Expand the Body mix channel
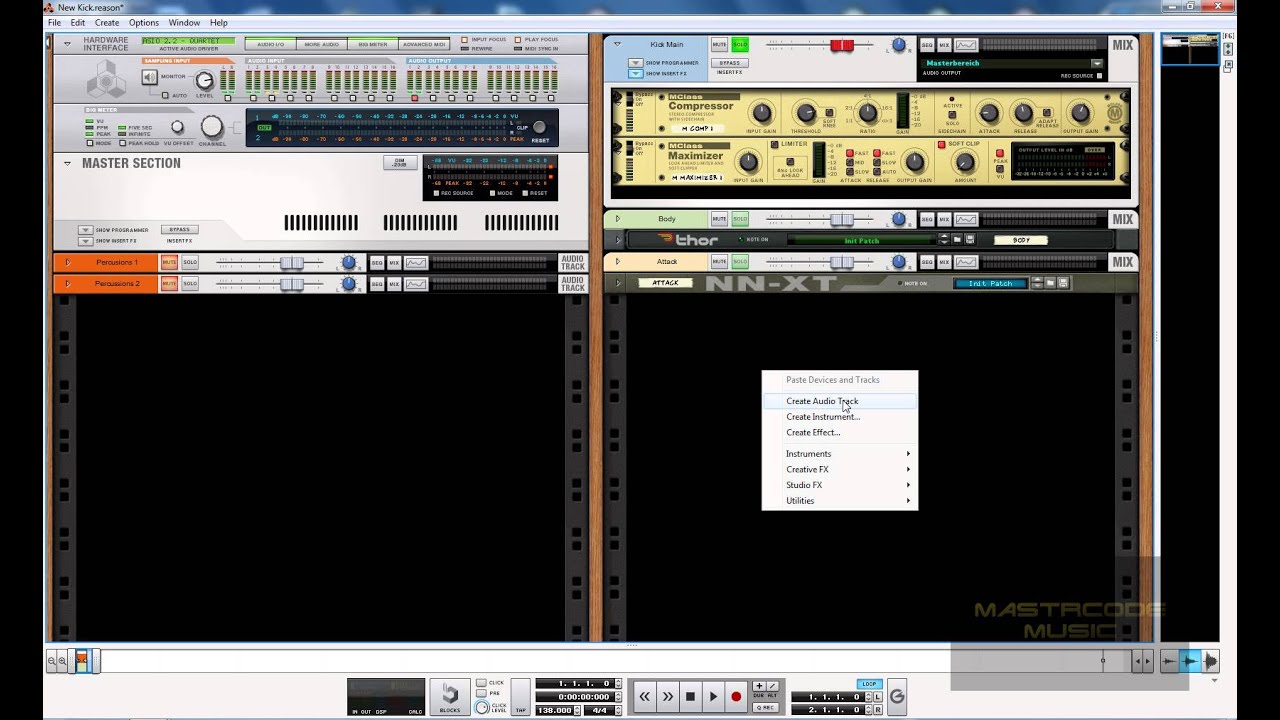This screenshot has height=720, width=1280. click(617, 219)
